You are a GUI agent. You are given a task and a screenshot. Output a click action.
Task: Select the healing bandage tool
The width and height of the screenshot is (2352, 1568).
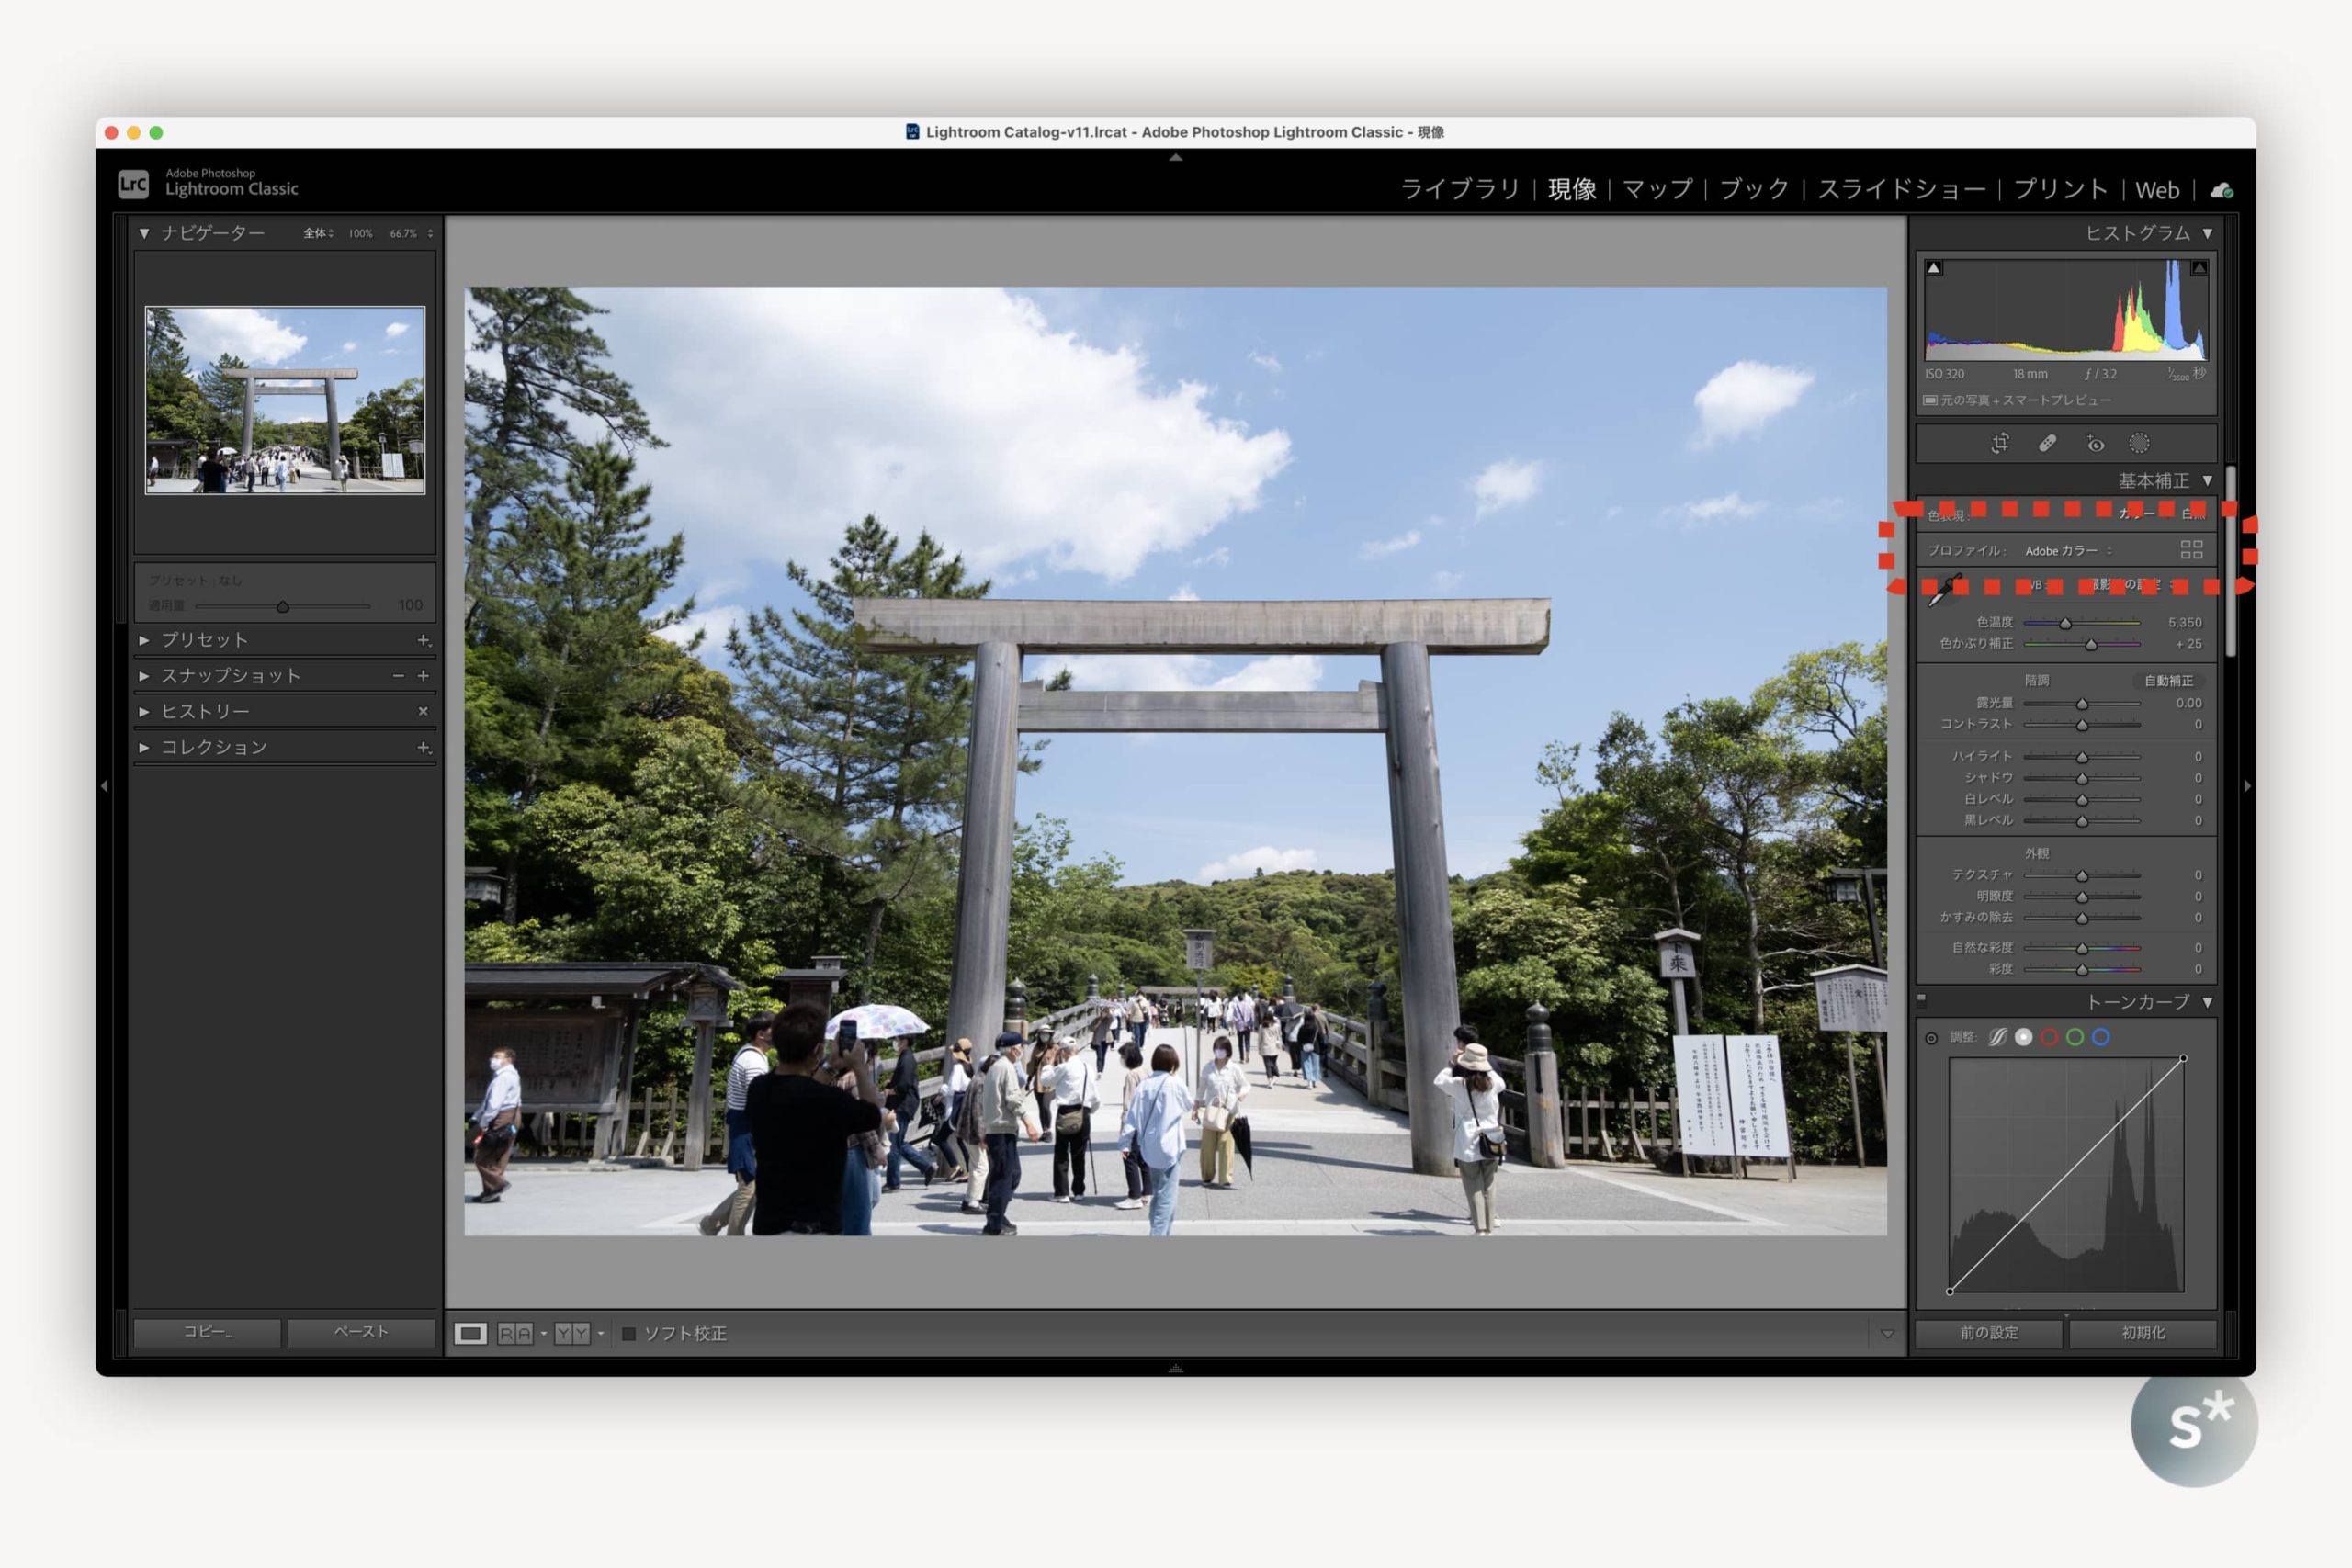click(x=2047, y=443)
